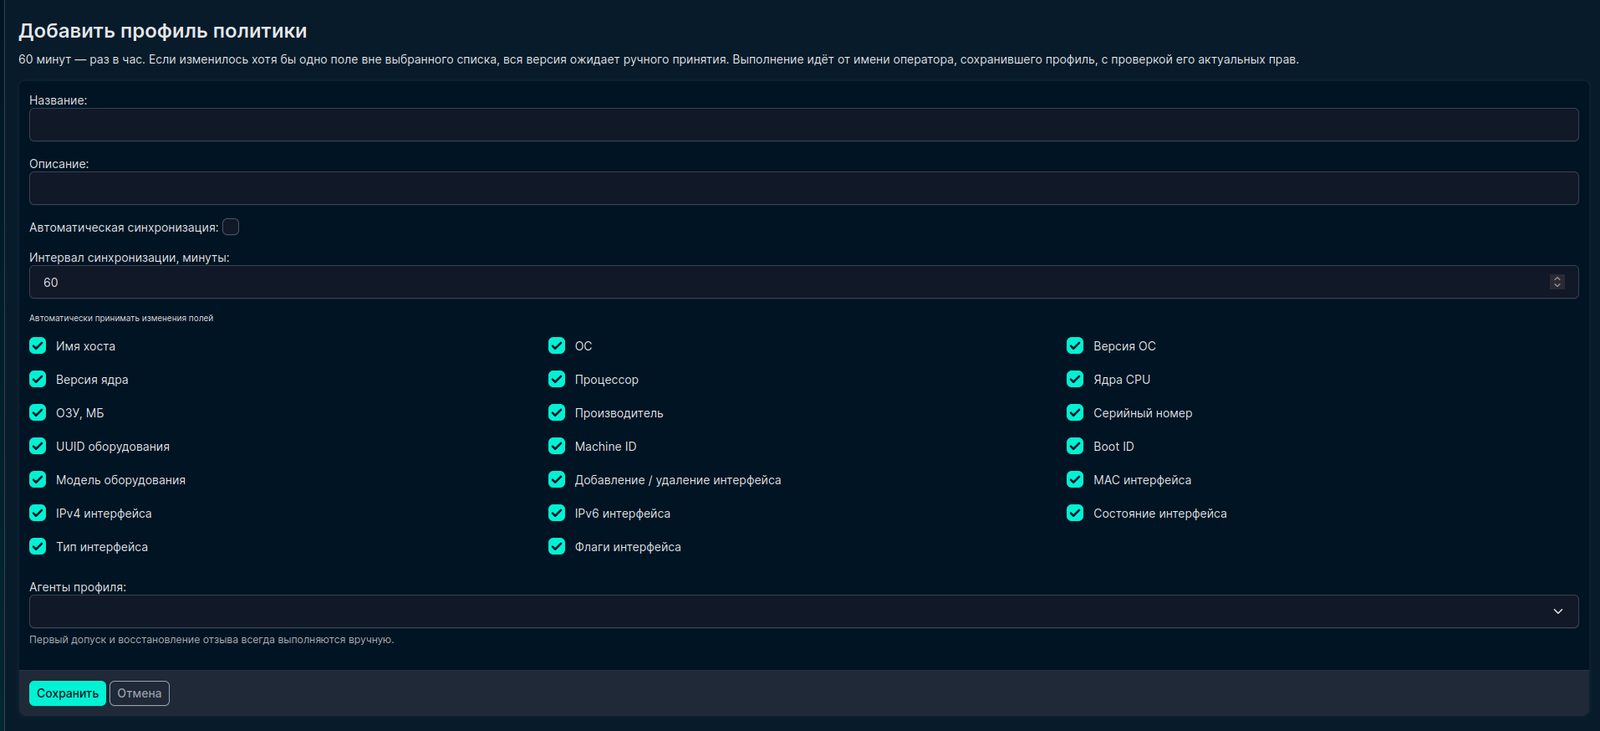Click the "Первый допуск и восстановление" note
This screenshot has width=1600, height=731.
tap(211, 639)
